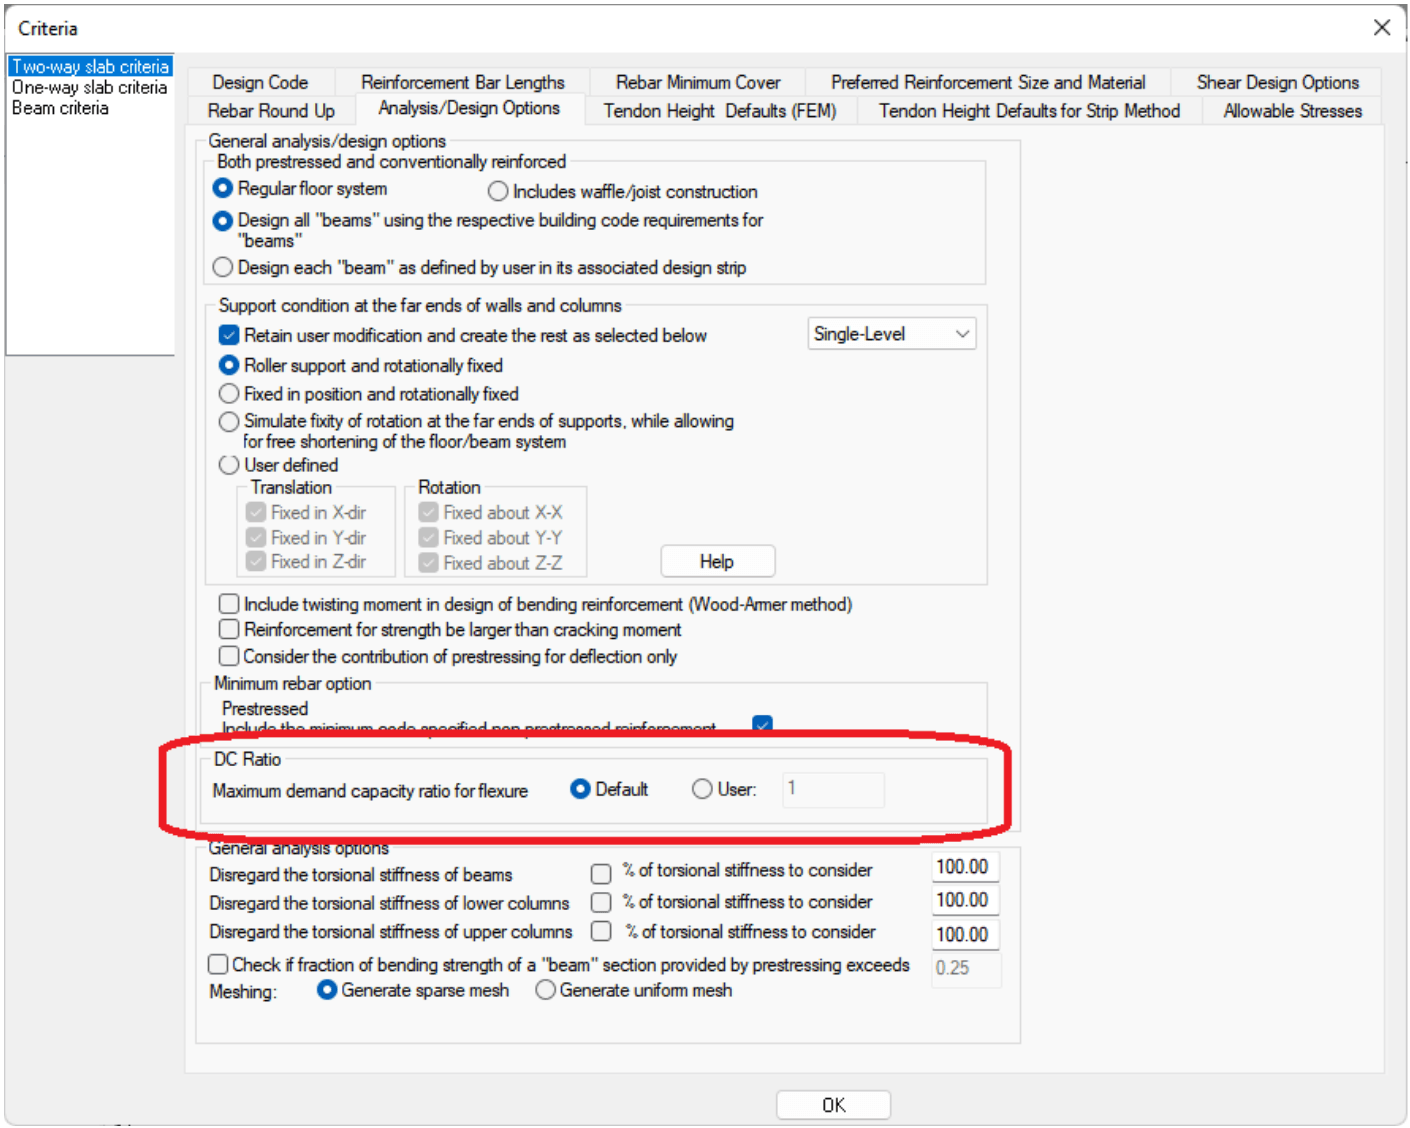Open the Allowable Stresses tab
Image resolution: width=1410 pixels, height=1128 pixels.
click(x=1292, y=111)
